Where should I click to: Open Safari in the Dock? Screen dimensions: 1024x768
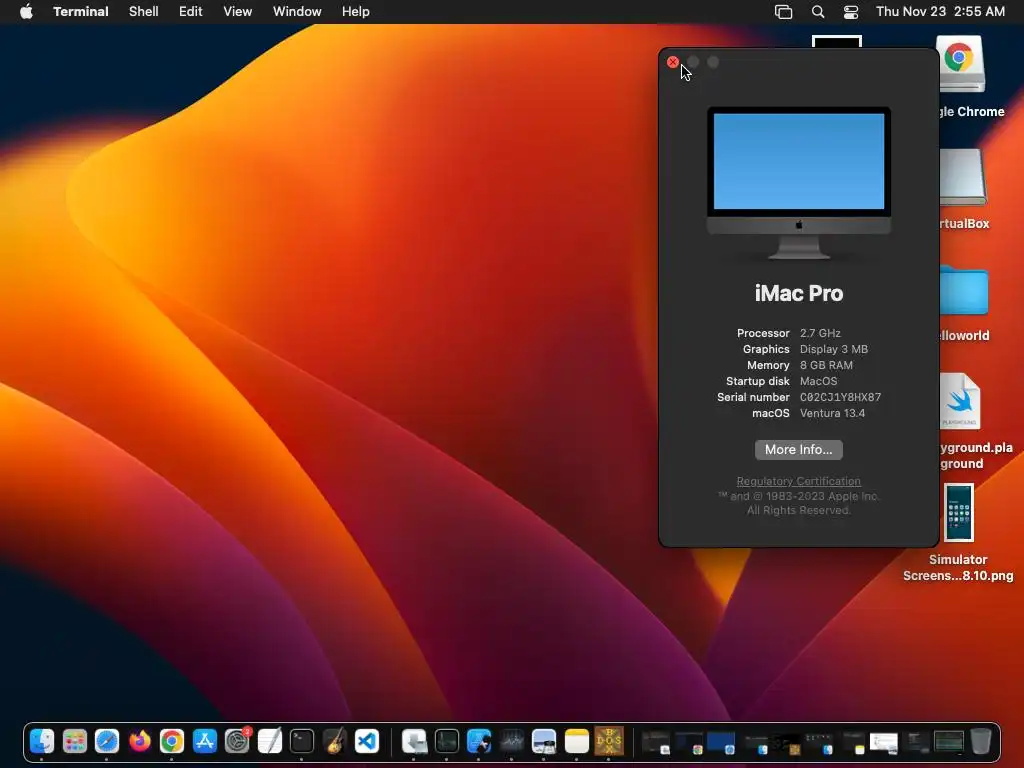click(107, 741)
